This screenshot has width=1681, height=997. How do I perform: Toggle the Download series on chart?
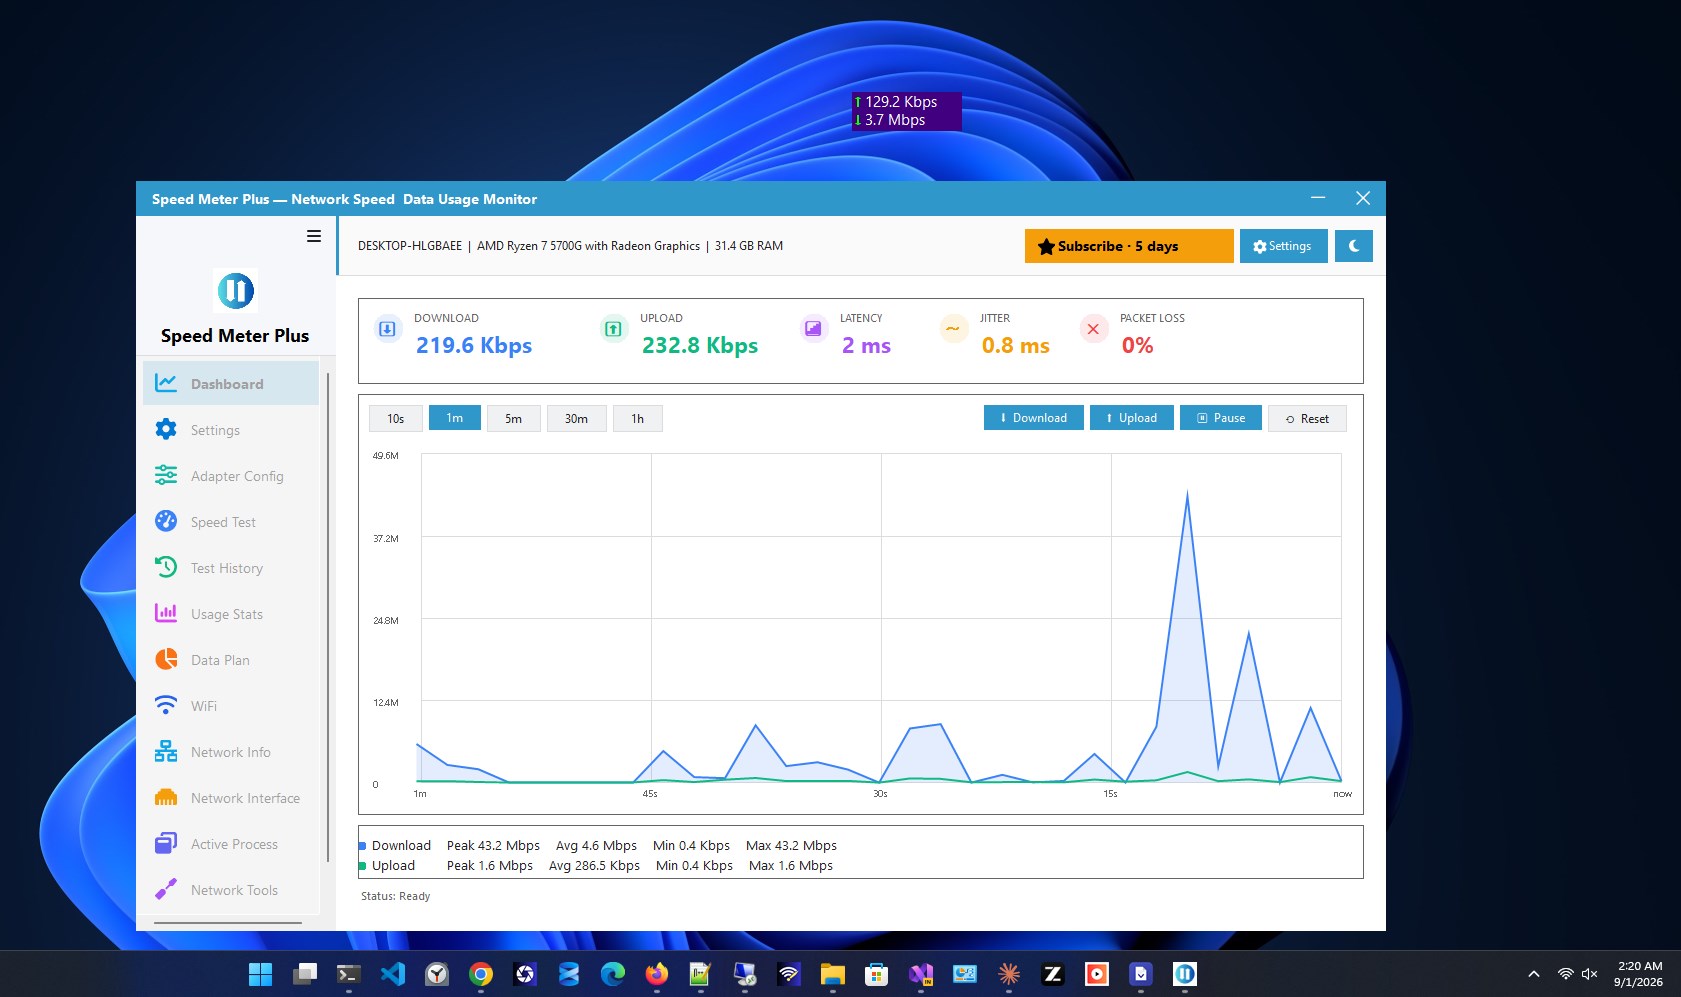coord(1034,418)
